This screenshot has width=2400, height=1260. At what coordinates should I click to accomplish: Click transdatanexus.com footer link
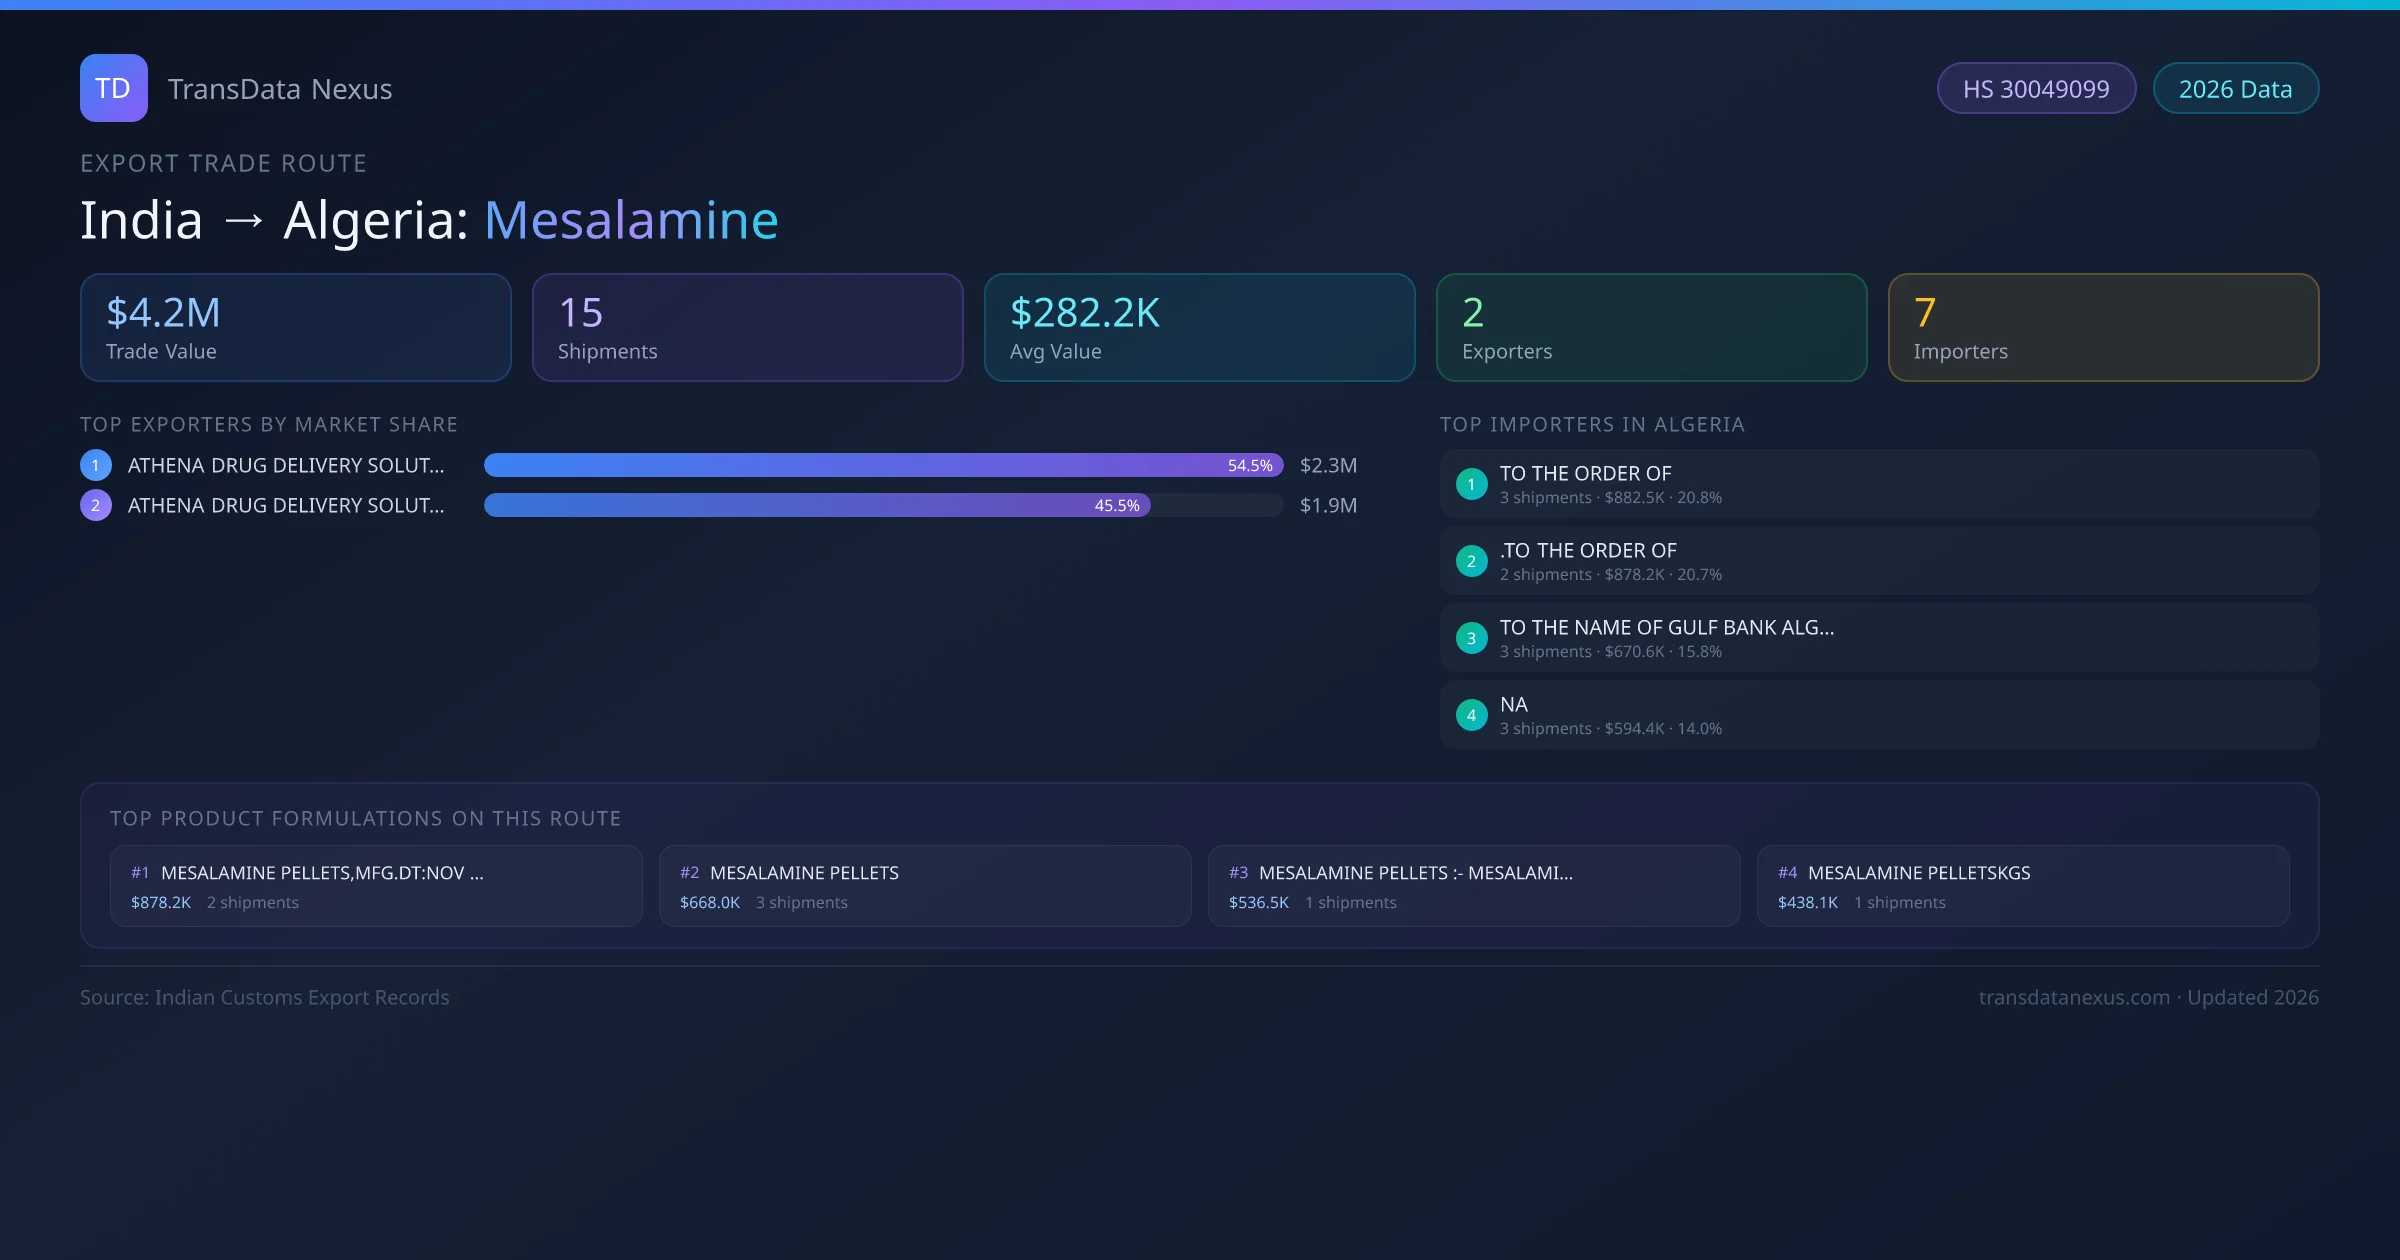2074,998
